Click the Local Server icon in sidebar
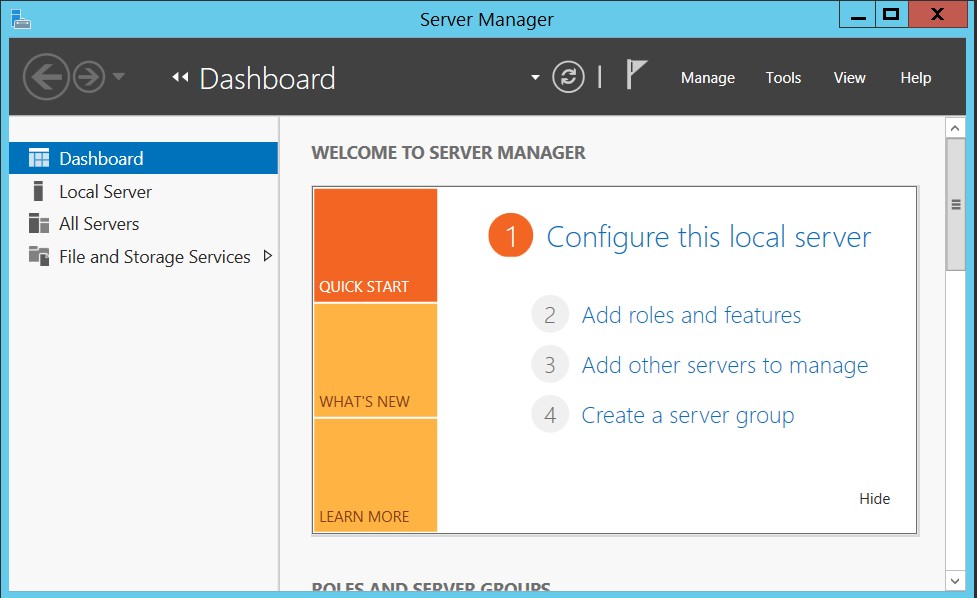This screenshot has height=598, width=977. pyautogui.click(x=38, y=191)
